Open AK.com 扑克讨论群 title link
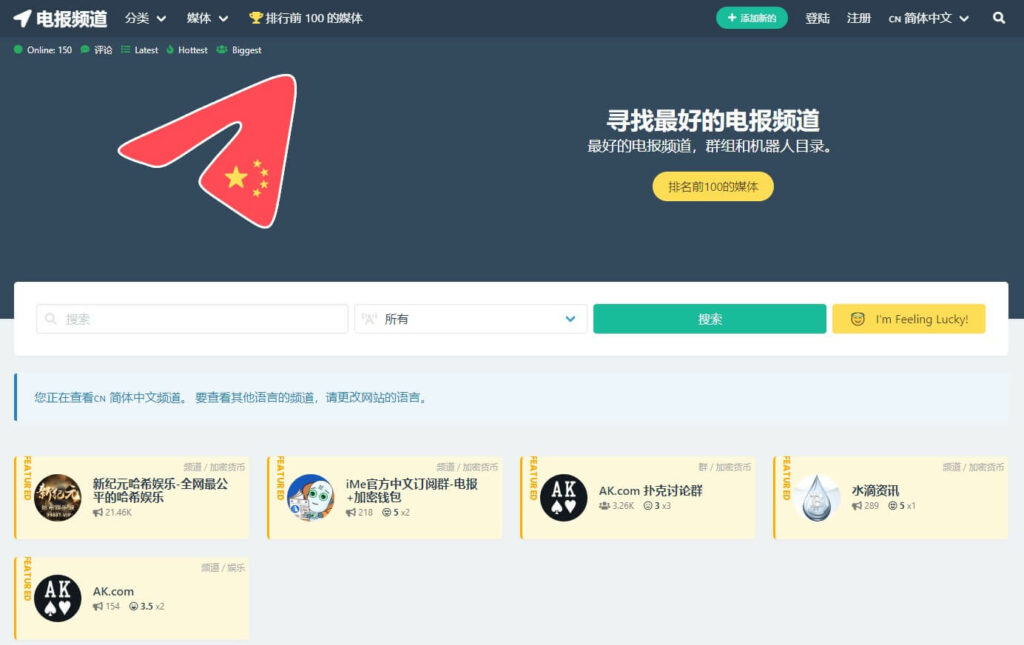Image resolution: width=1024 pixels, height=645 pixels. point(650,491)
